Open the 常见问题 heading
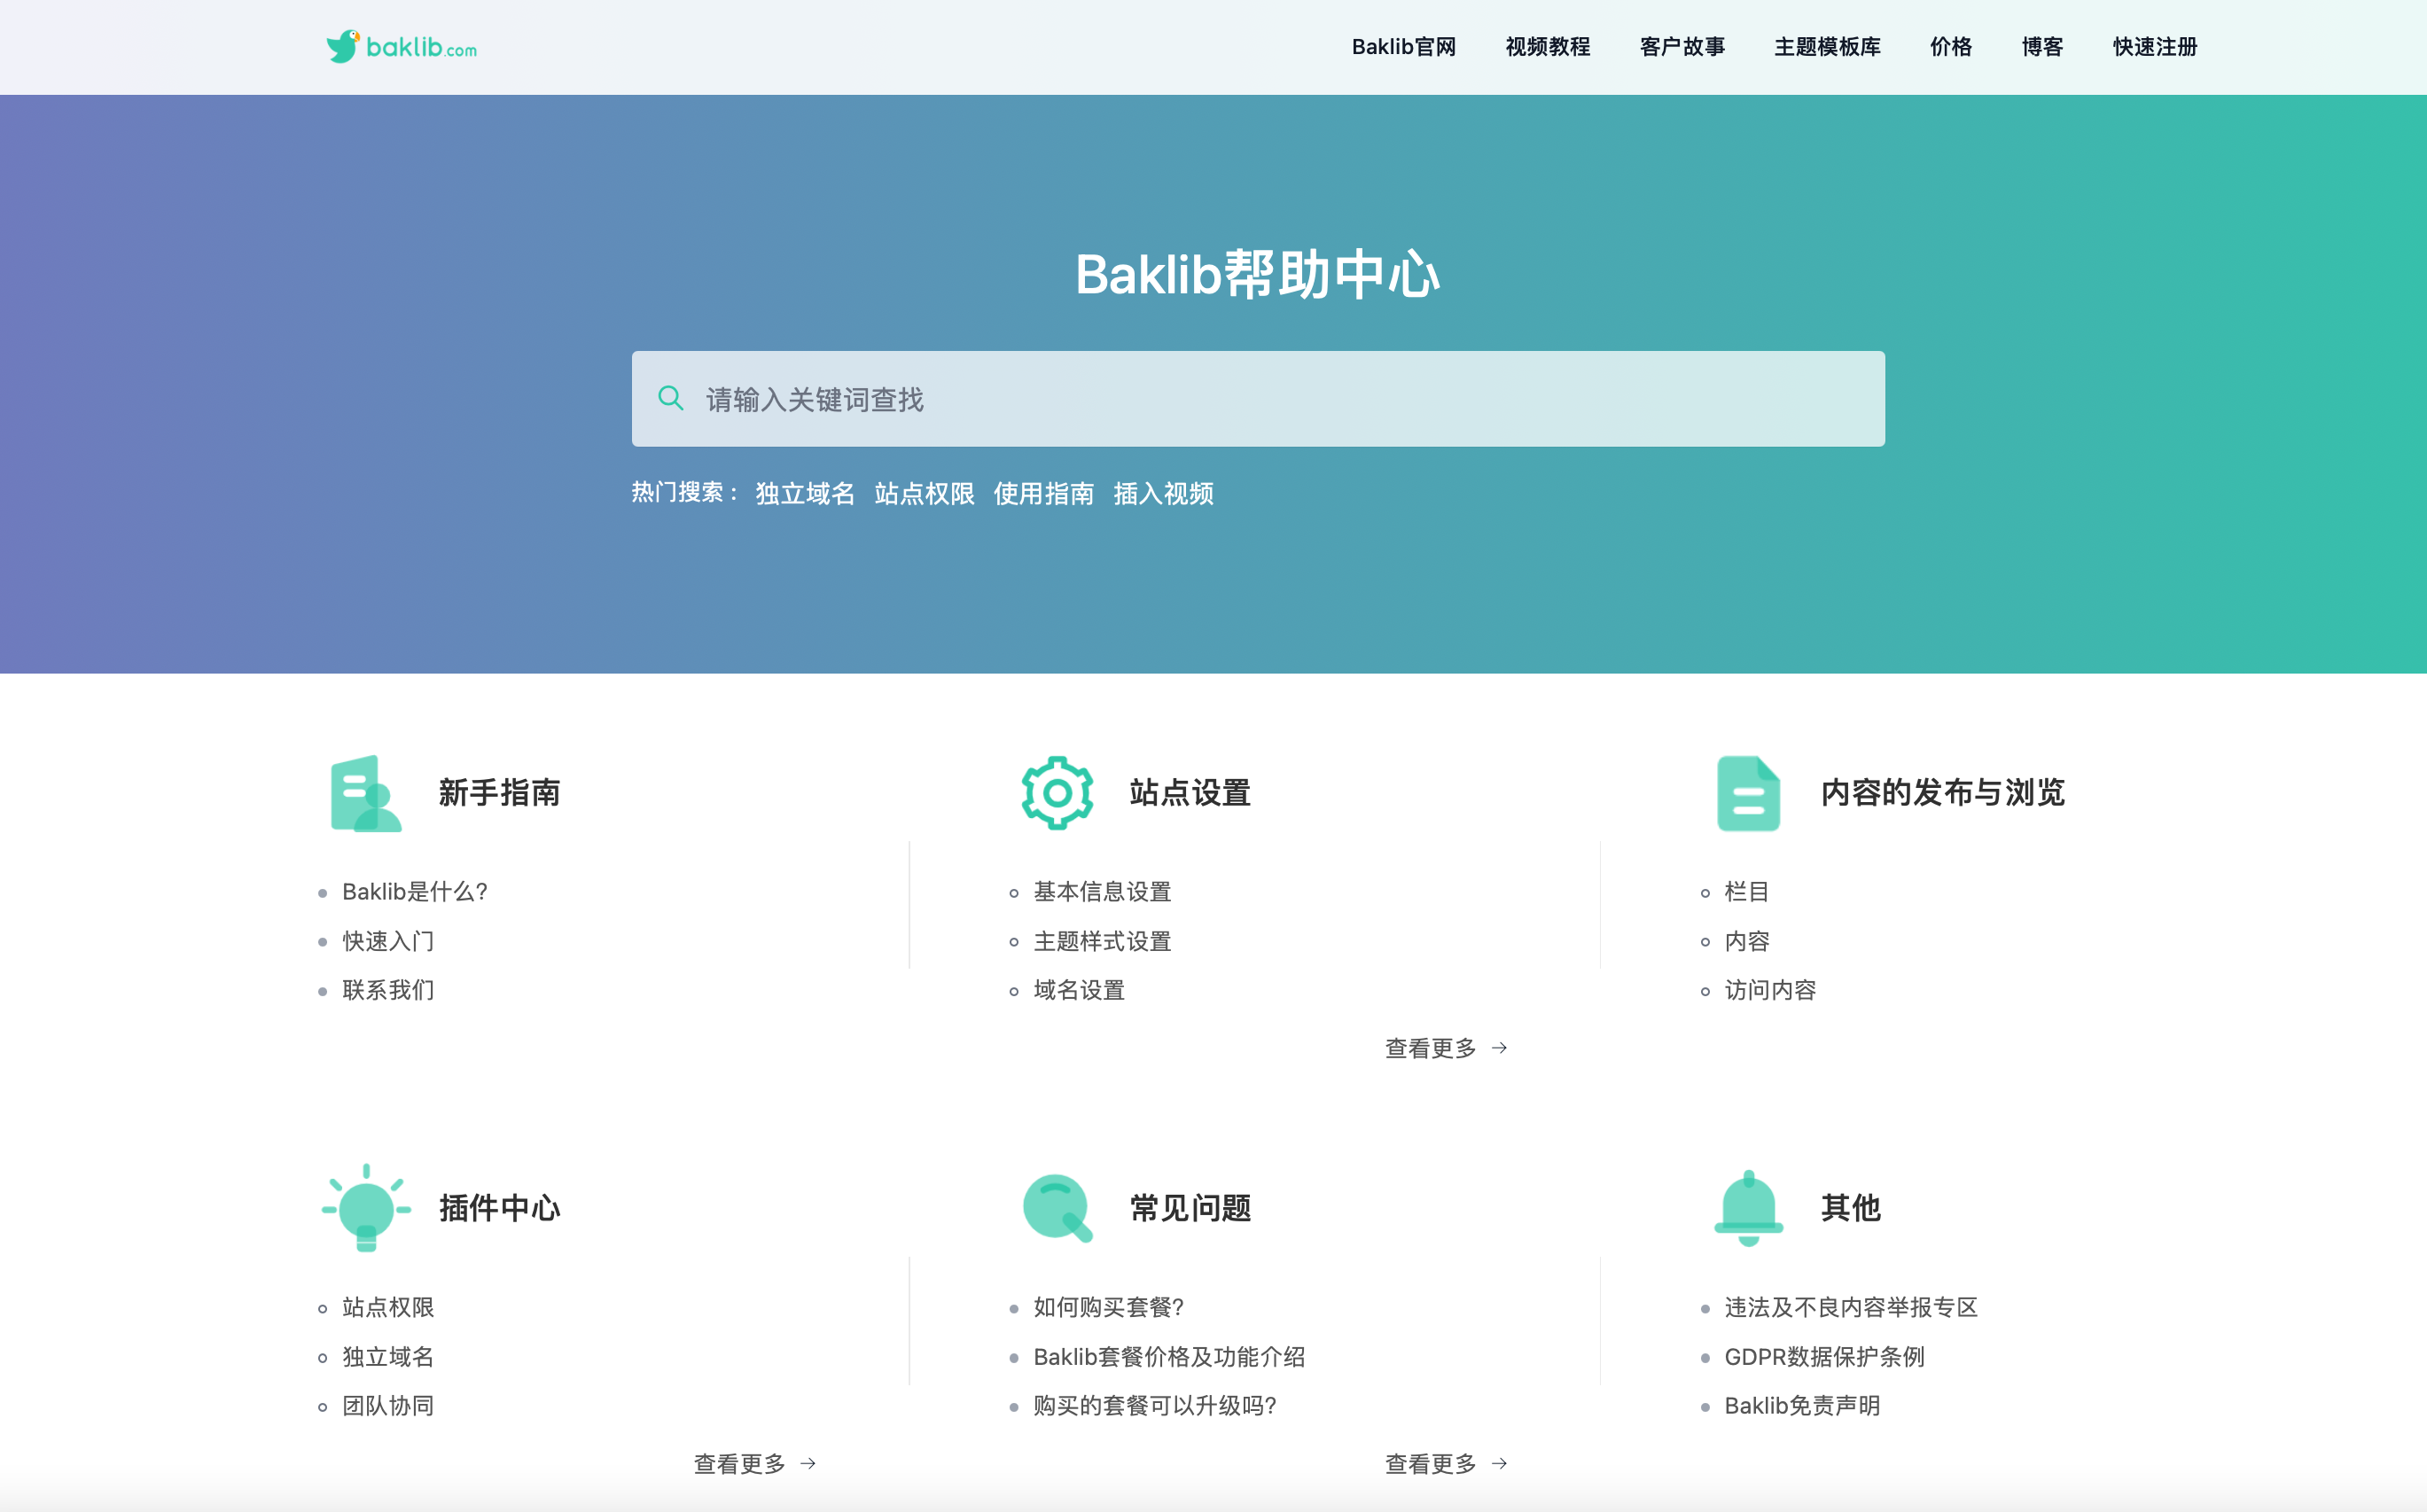 (x=1190, y=1208)
